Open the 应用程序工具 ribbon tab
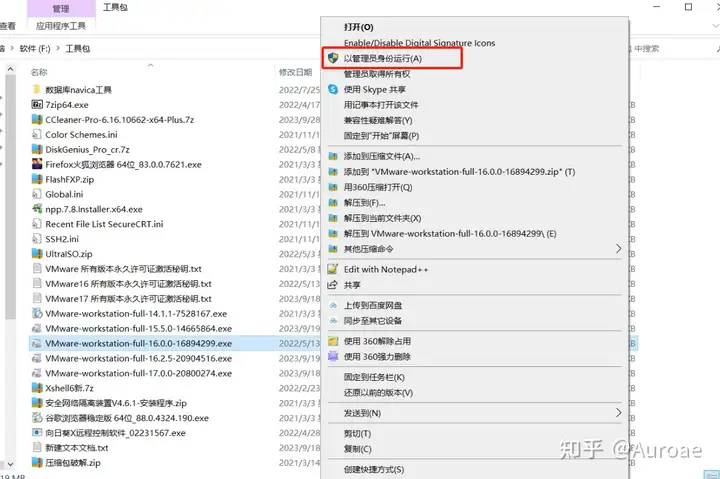 [61, 26]
